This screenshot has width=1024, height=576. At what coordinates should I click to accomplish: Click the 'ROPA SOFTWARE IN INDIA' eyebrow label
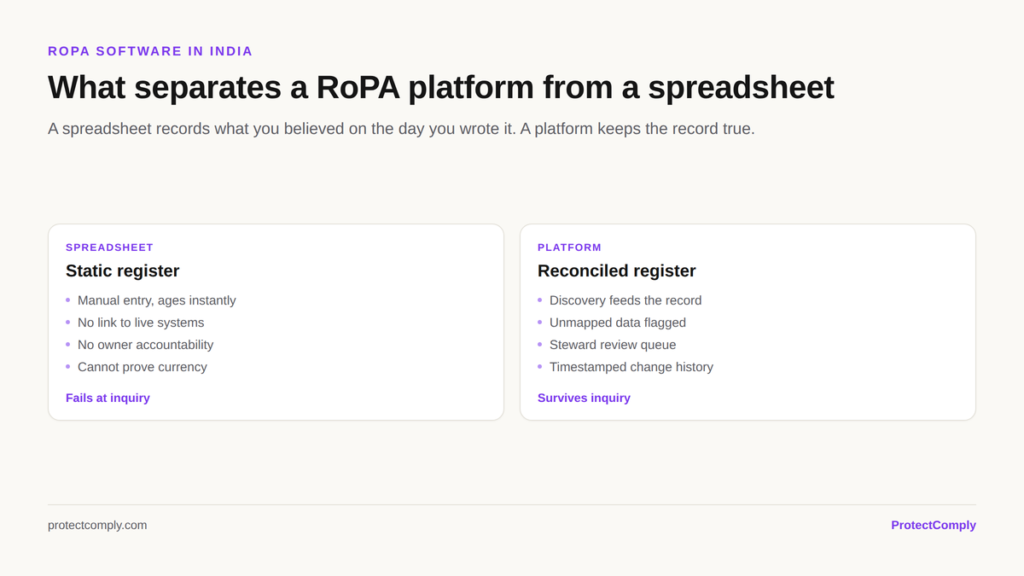pos(150,51)
